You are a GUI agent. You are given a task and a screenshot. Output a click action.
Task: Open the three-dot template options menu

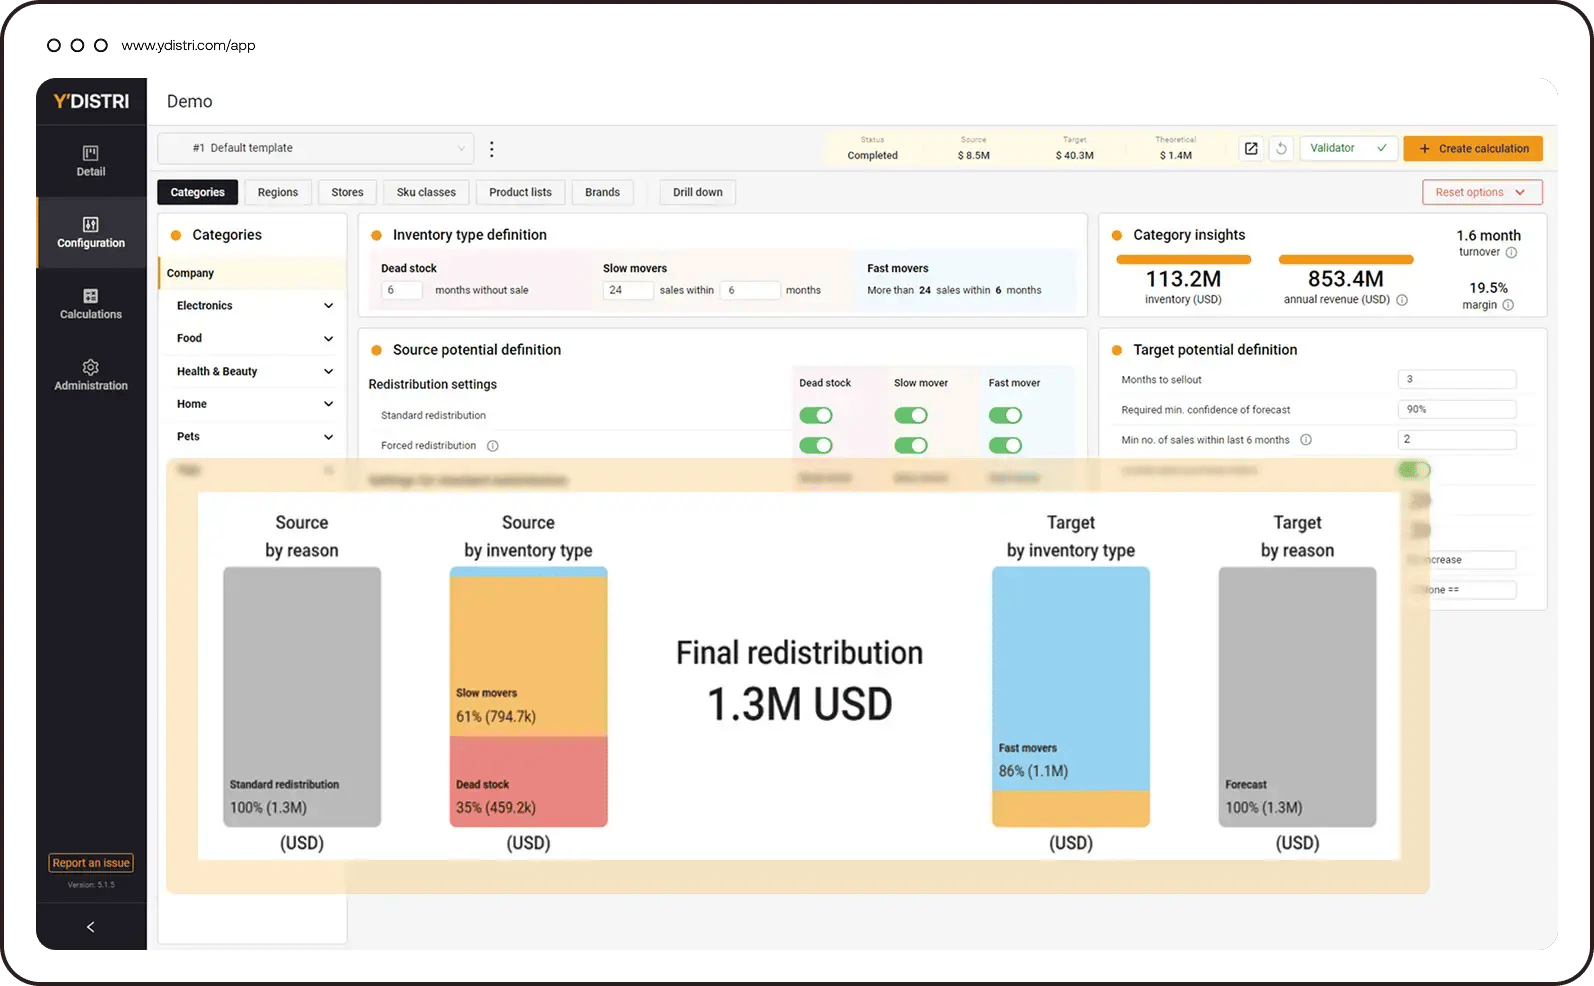click(491, 149)
